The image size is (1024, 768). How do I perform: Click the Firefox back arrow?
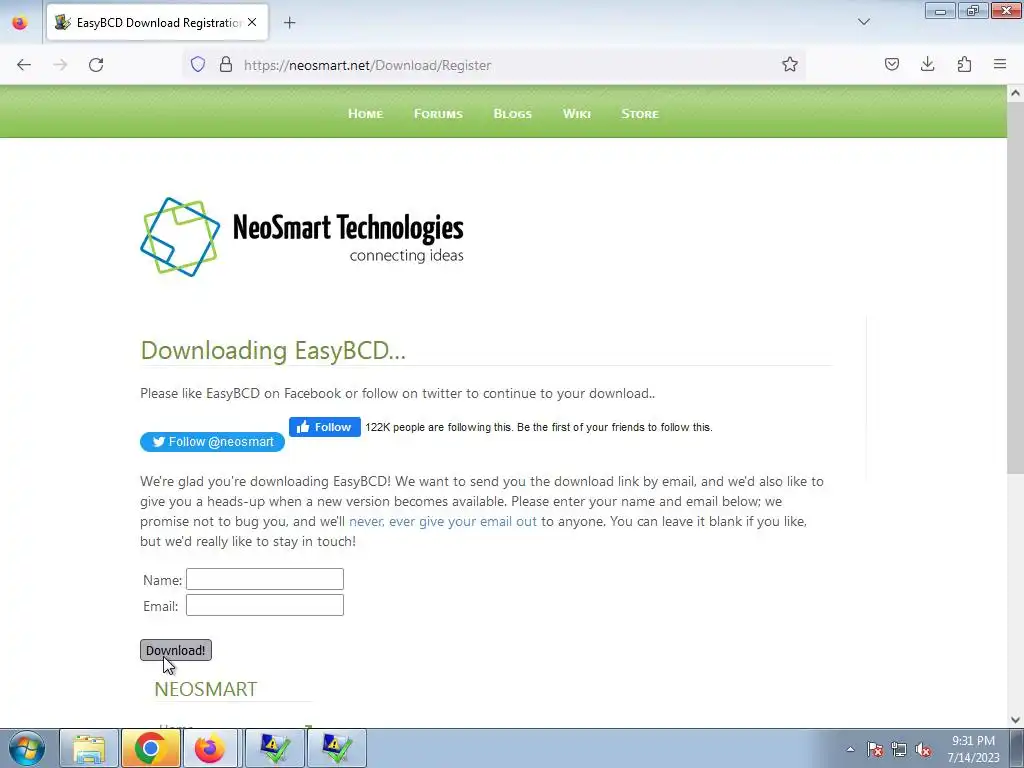point(24,65)
